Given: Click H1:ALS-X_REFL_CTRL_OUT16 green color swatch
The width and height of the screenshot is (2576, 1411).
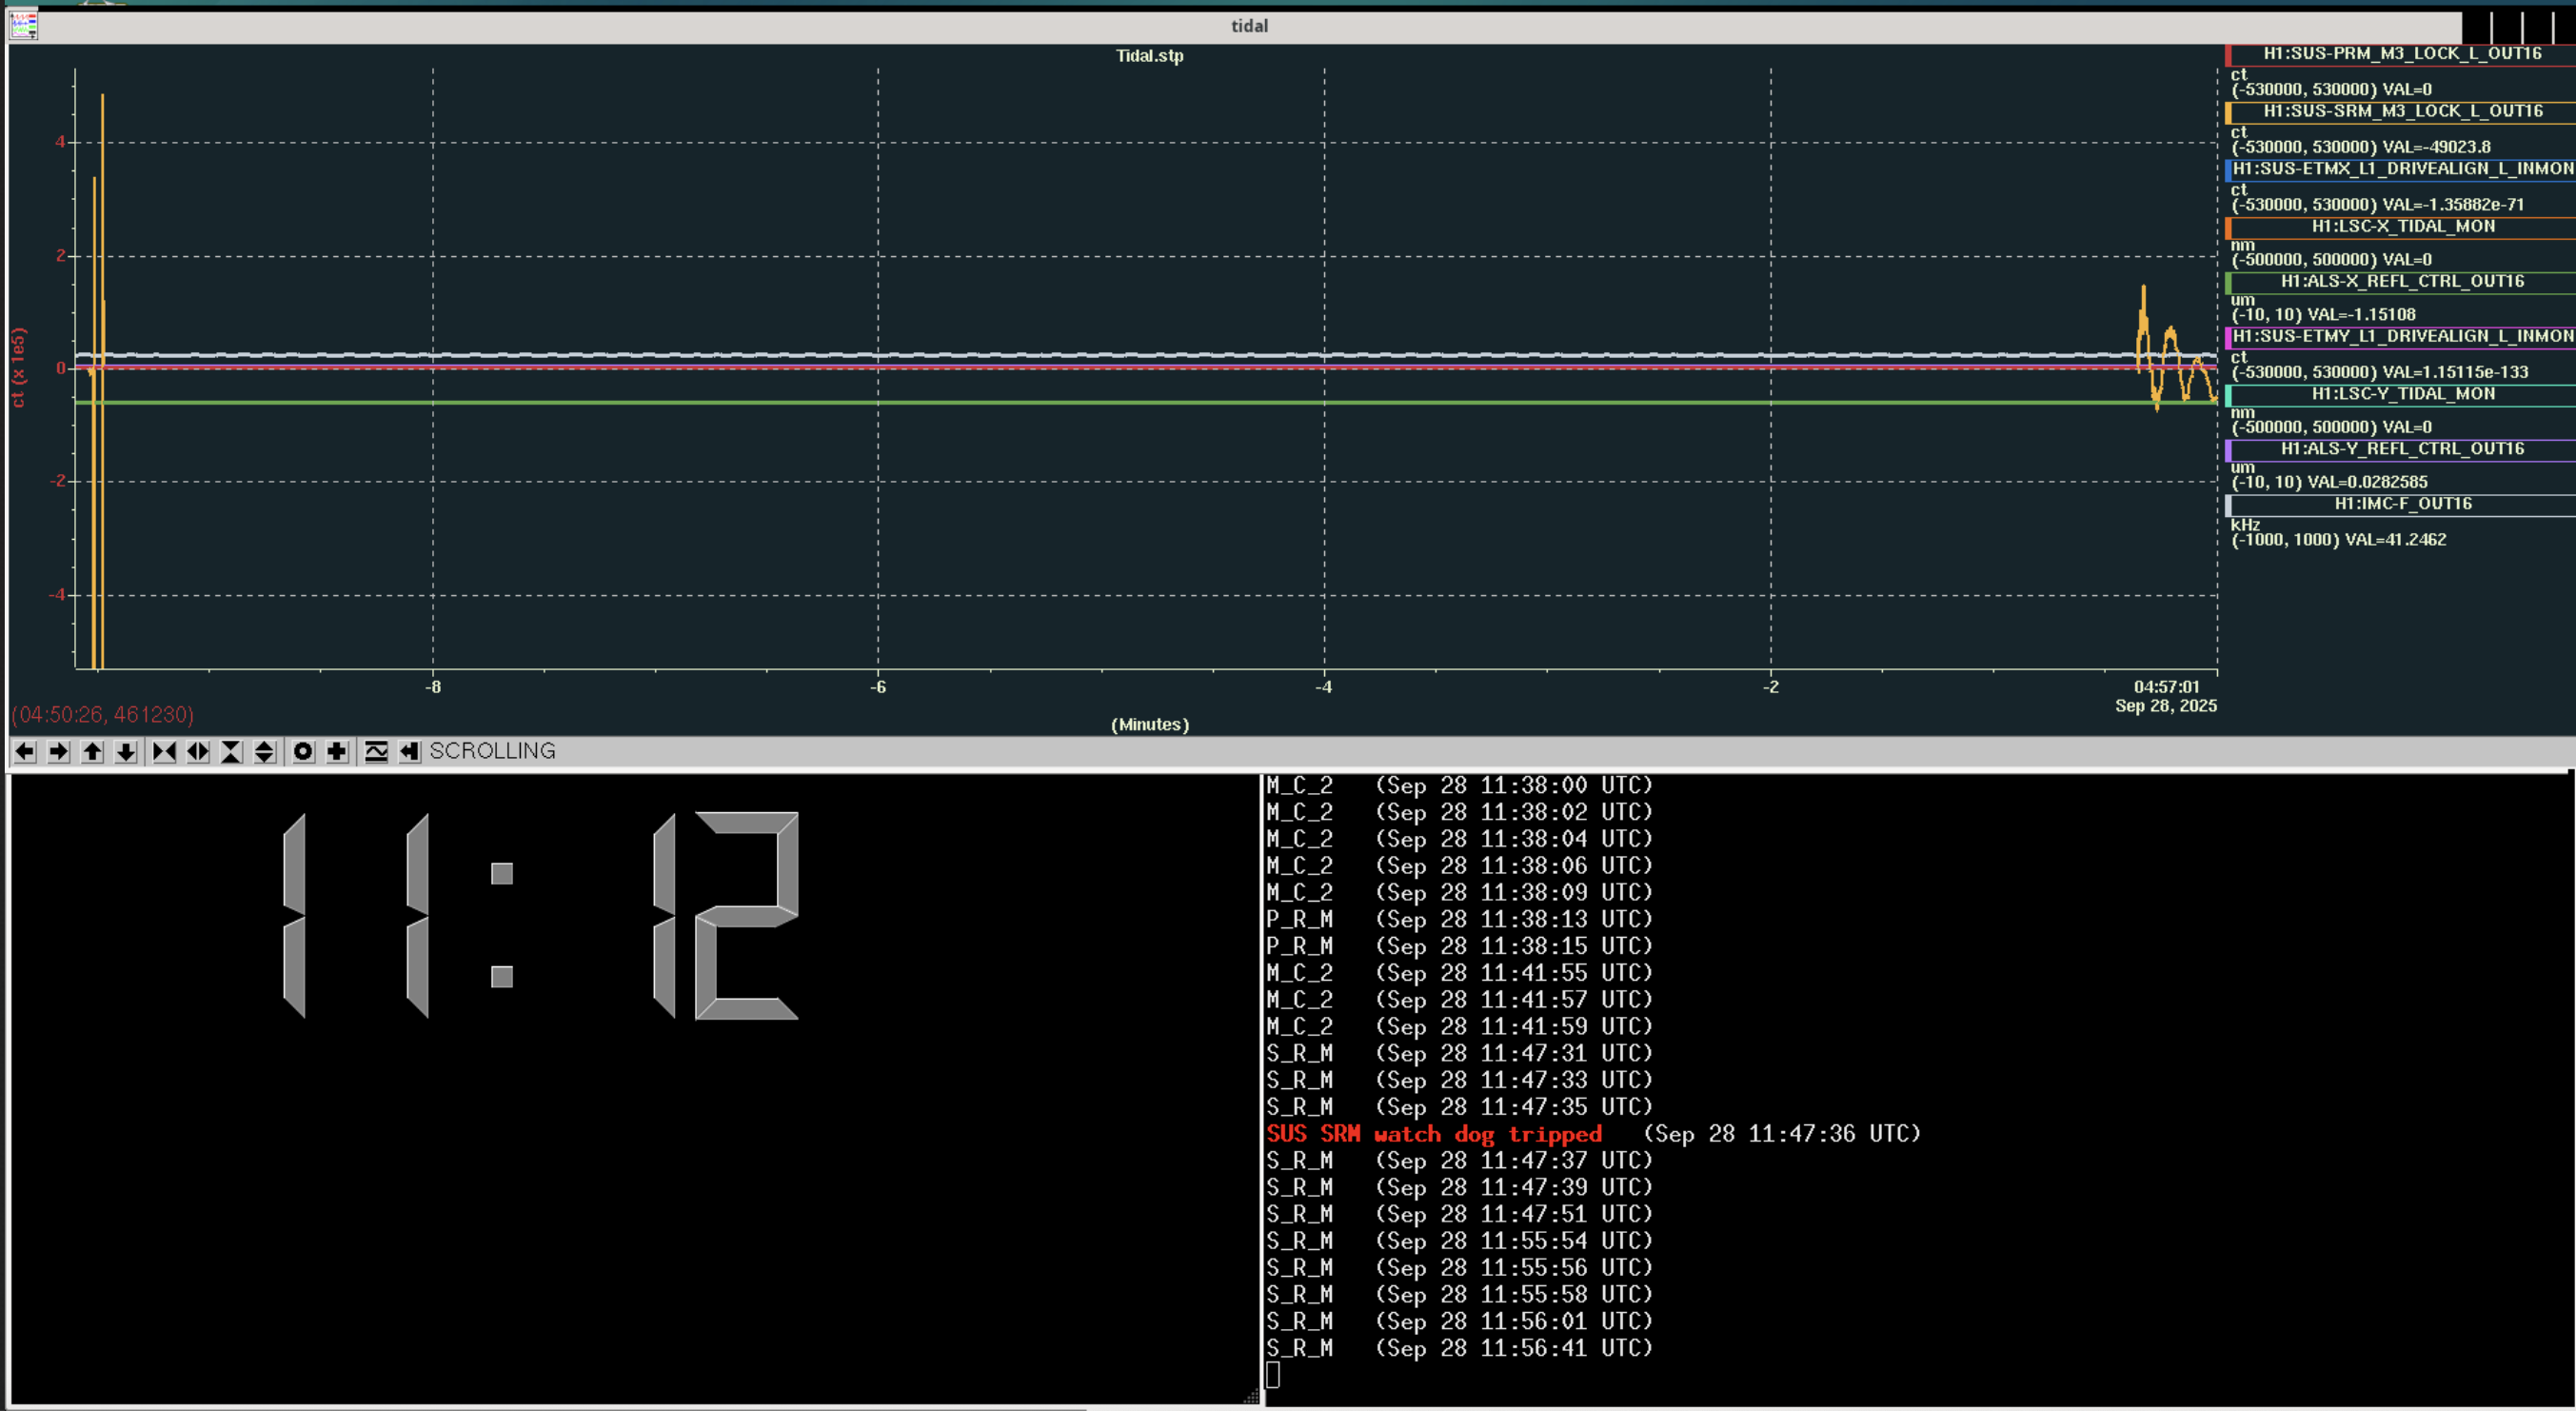Looking at the screenshot, I should [2229, 283].
